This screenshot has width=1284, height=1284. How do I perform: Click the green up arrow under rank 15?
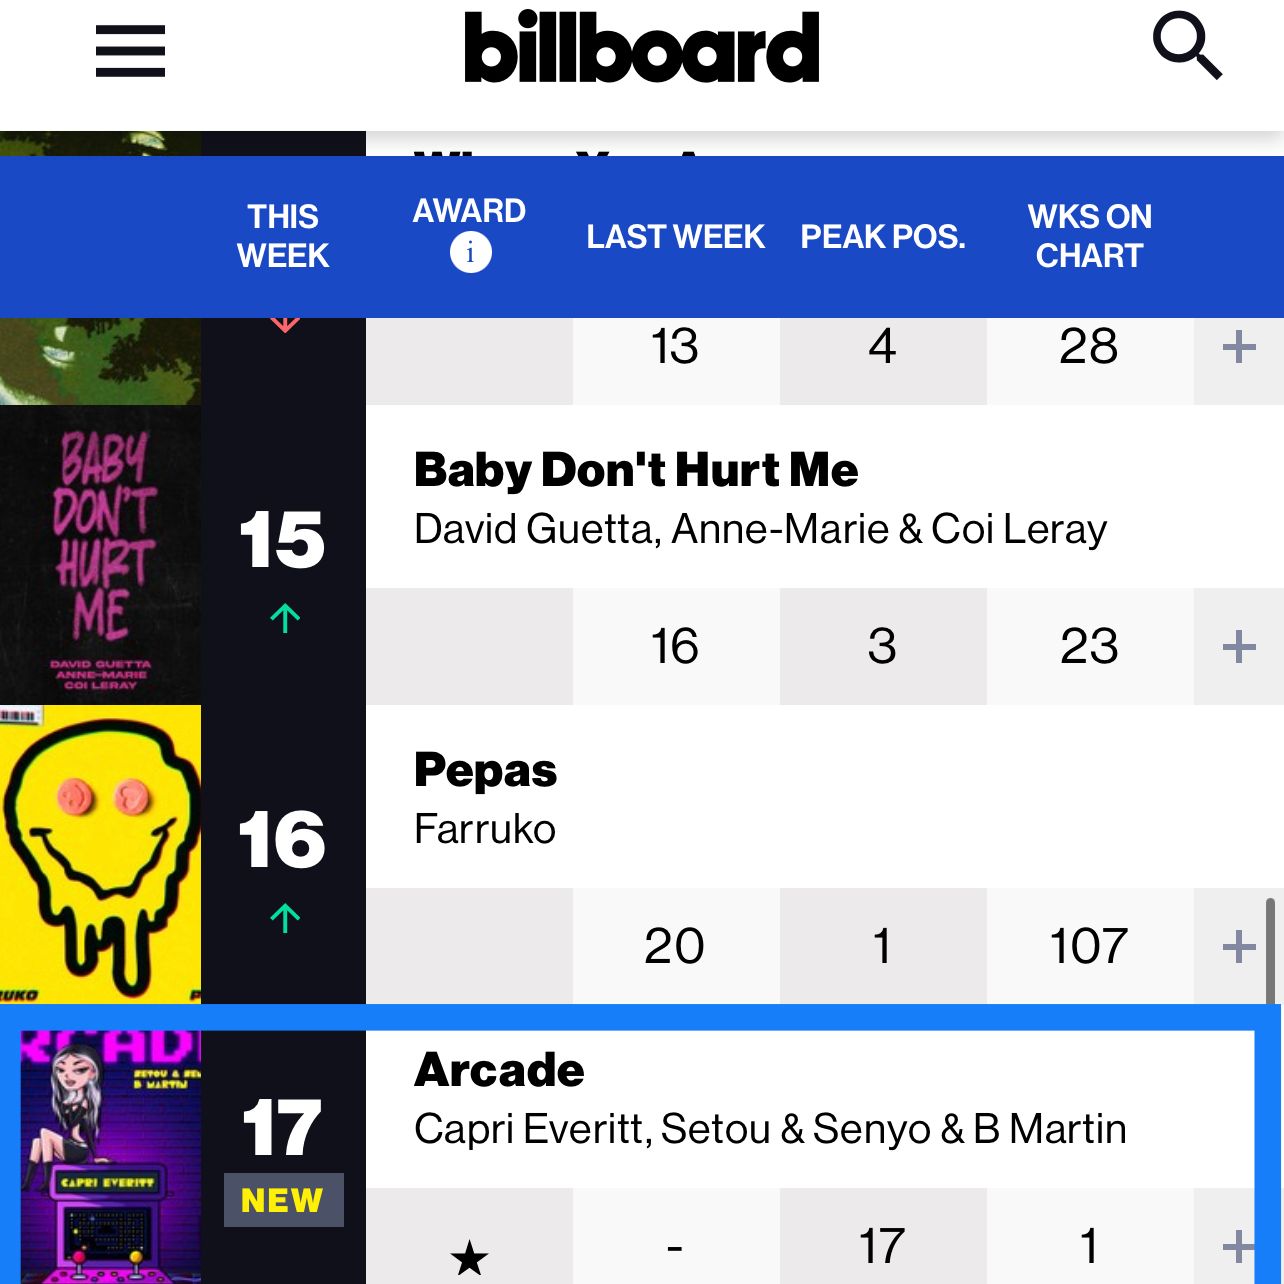(x=285, y=618)
